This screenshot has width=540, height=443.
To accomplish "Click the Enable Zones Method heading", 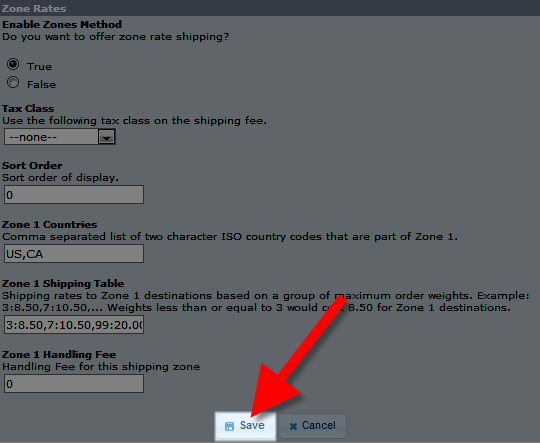I will (x=62, y=24).
